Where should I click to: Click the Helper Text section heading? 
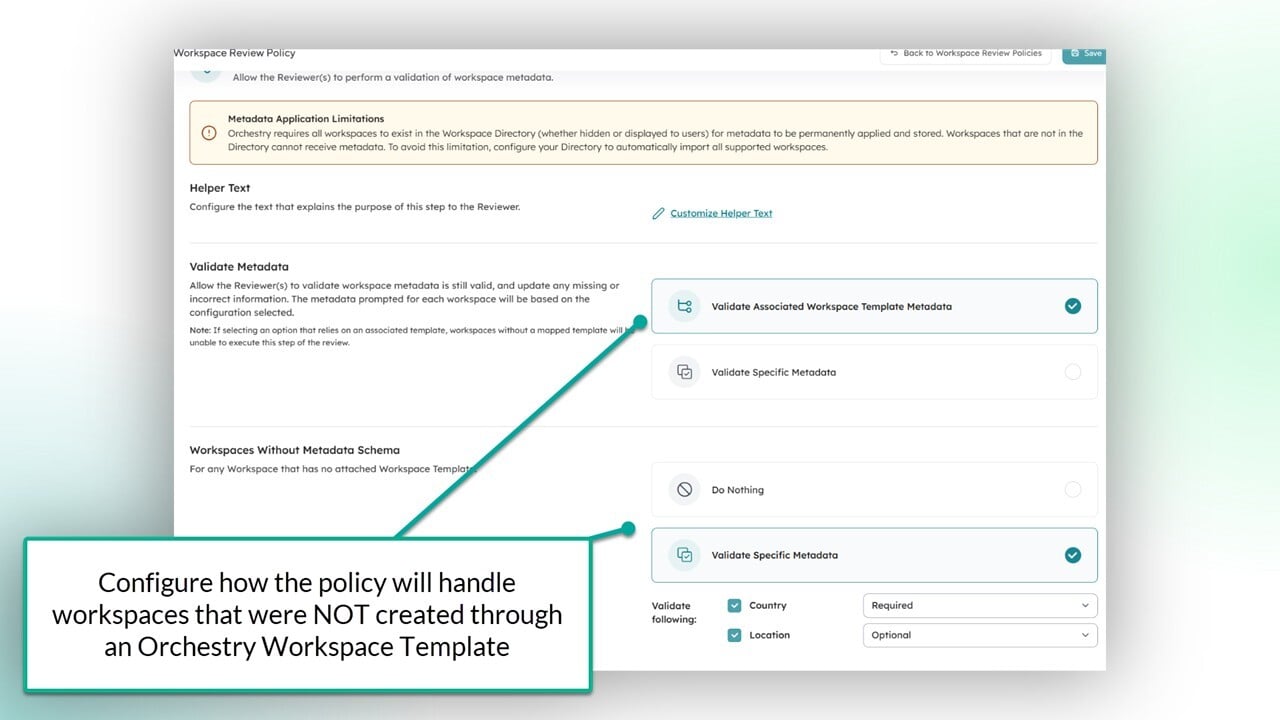220,188
